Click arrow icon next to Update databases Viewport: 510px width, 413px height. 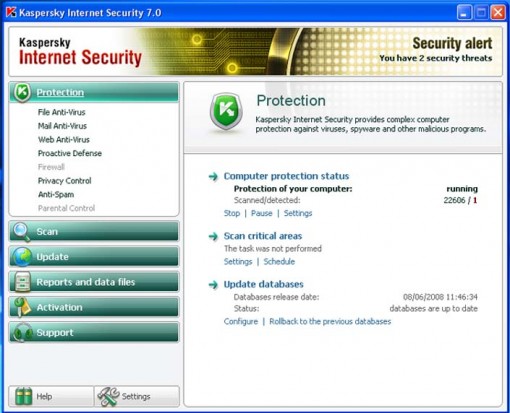[213, 284]
